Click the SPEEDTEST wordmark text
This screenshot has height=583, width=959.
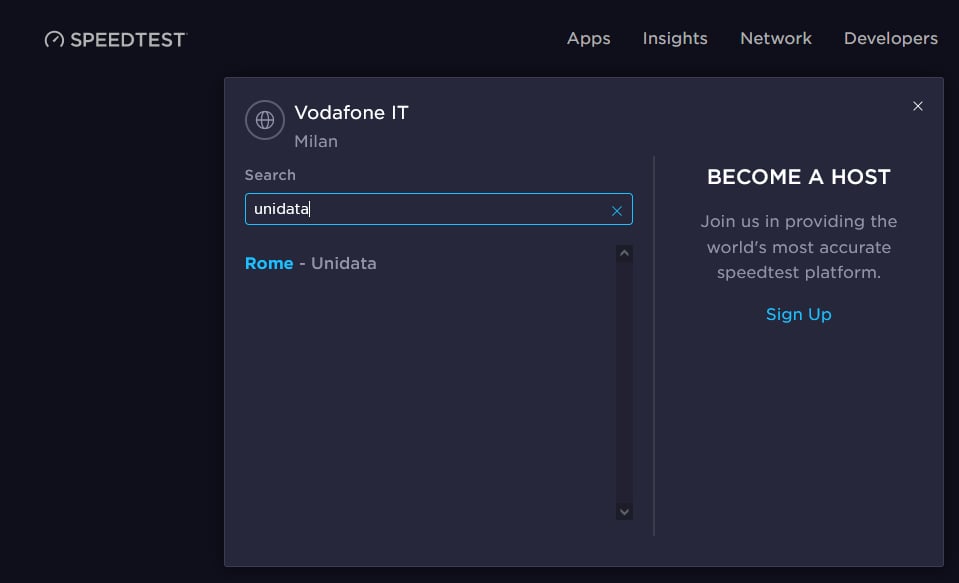pyautogui.click(x=128, y=40)
